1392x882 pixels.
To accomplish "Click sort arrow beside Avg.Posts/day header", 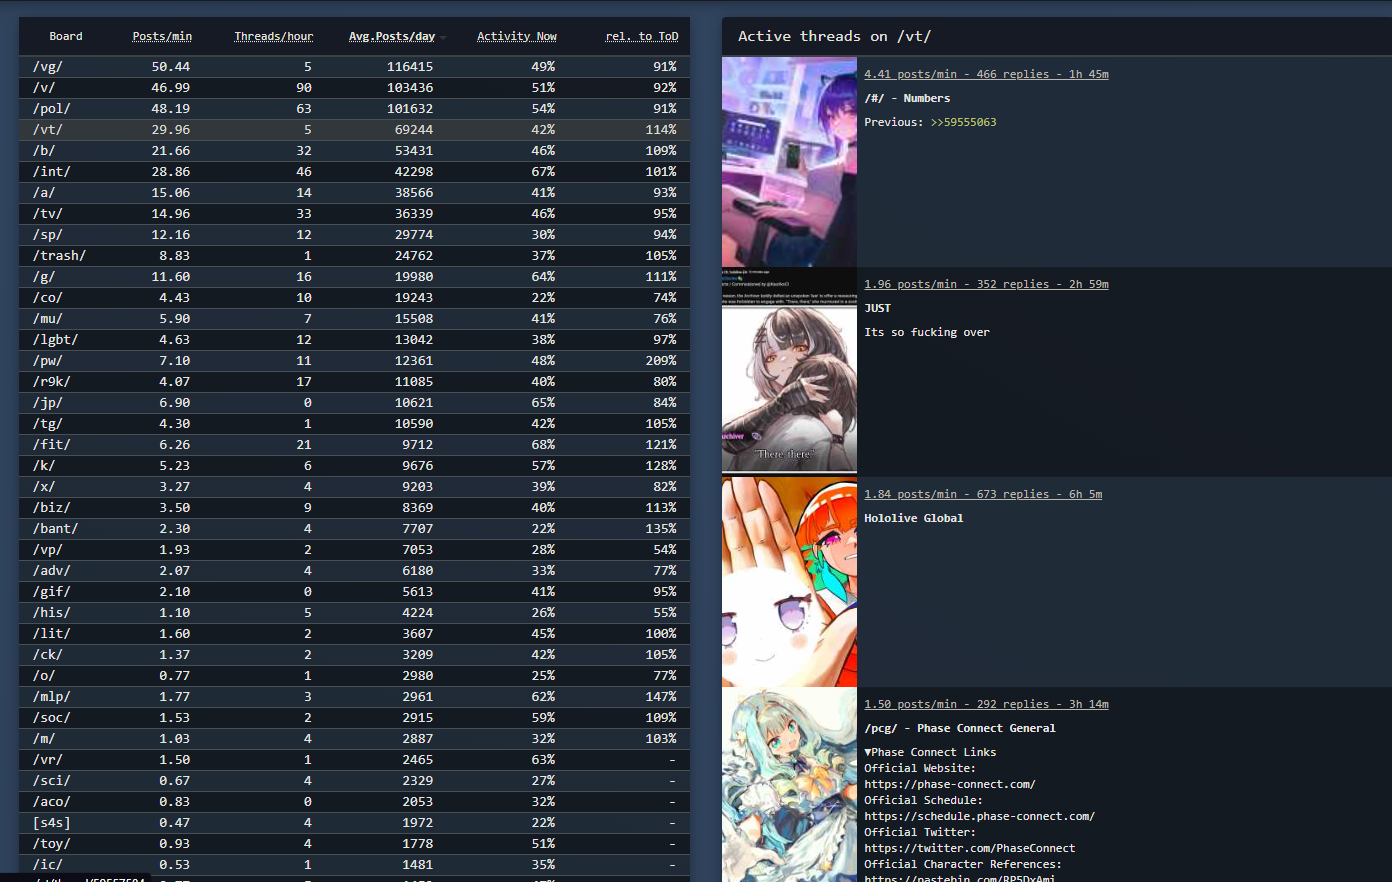I will [x=443, y=38].
